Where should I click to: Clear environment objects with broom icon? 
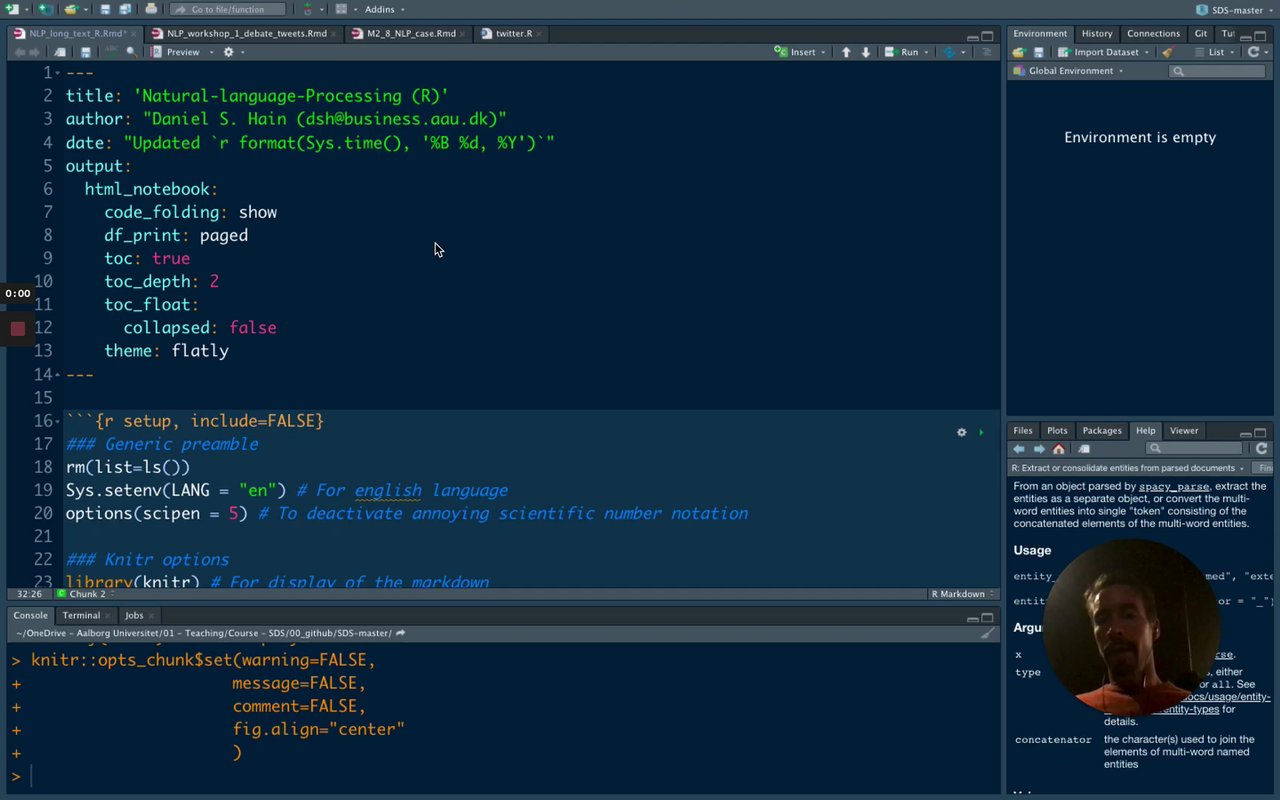click(1167, 52)
